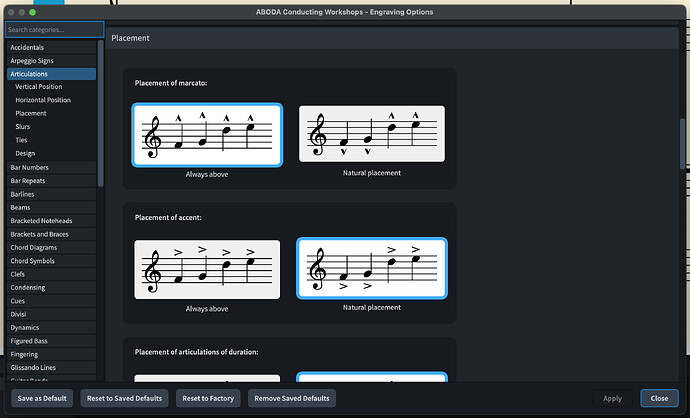Open the Dynamics category
The height and width of the screenshot is (418, 690).
click(51, 327)
